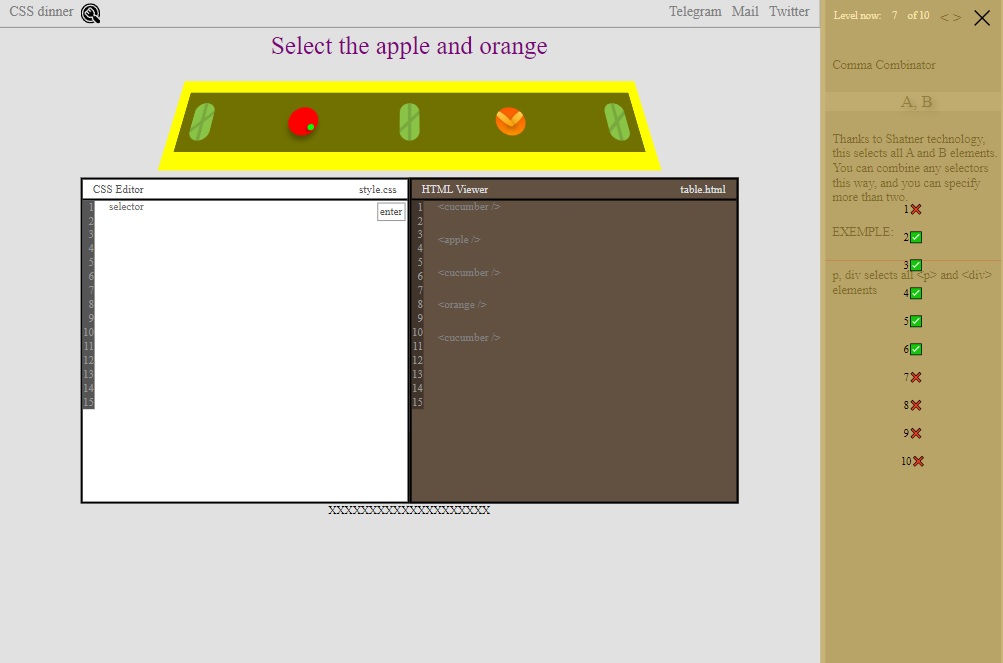The image size is (1003, 663).
Task: Open the Telegram link
Action: (695, 12)
